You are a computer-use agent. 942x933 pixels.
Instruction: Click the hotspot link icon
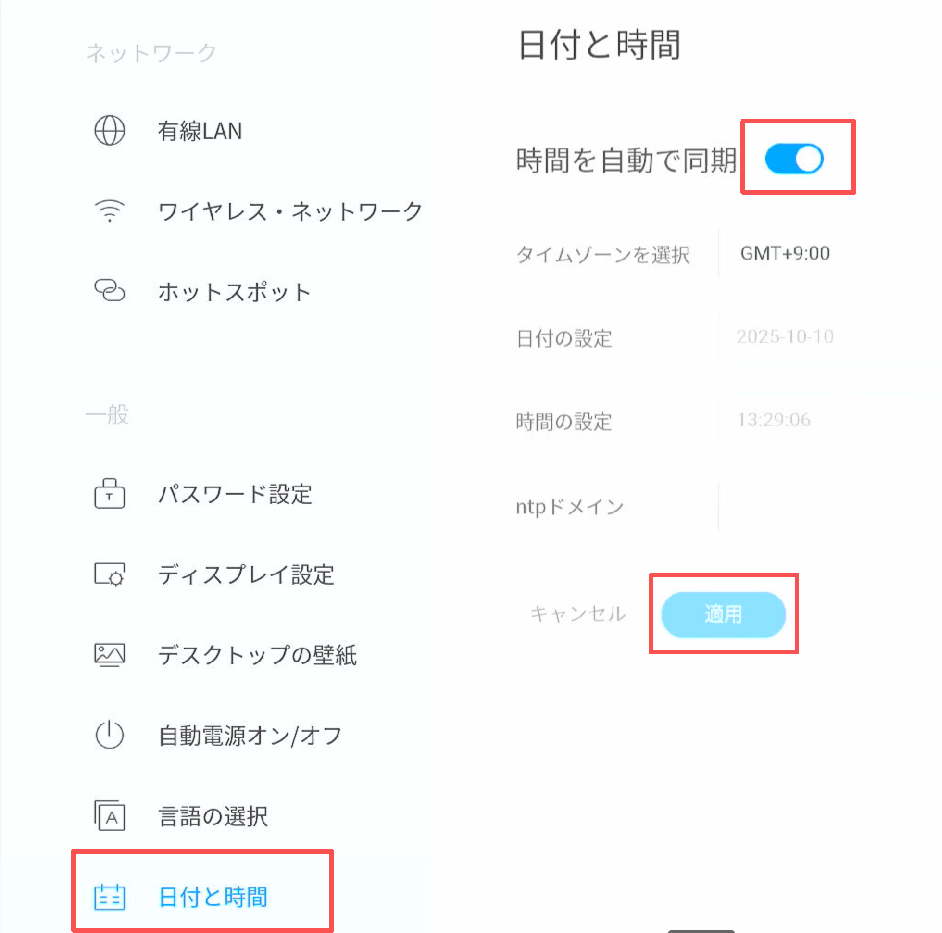110,291
